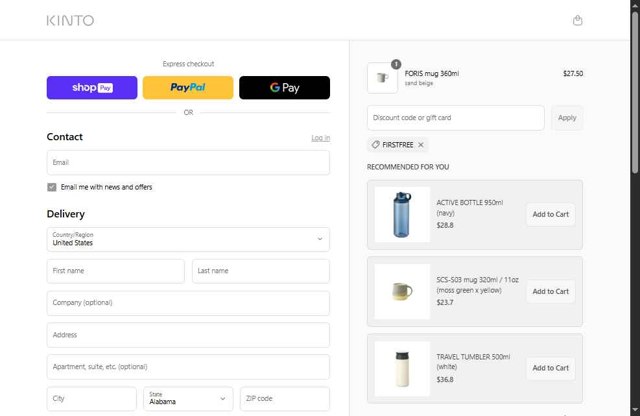Screen dimensions: 640x416
Task: Click the Delivery heading
Action: 66,214
